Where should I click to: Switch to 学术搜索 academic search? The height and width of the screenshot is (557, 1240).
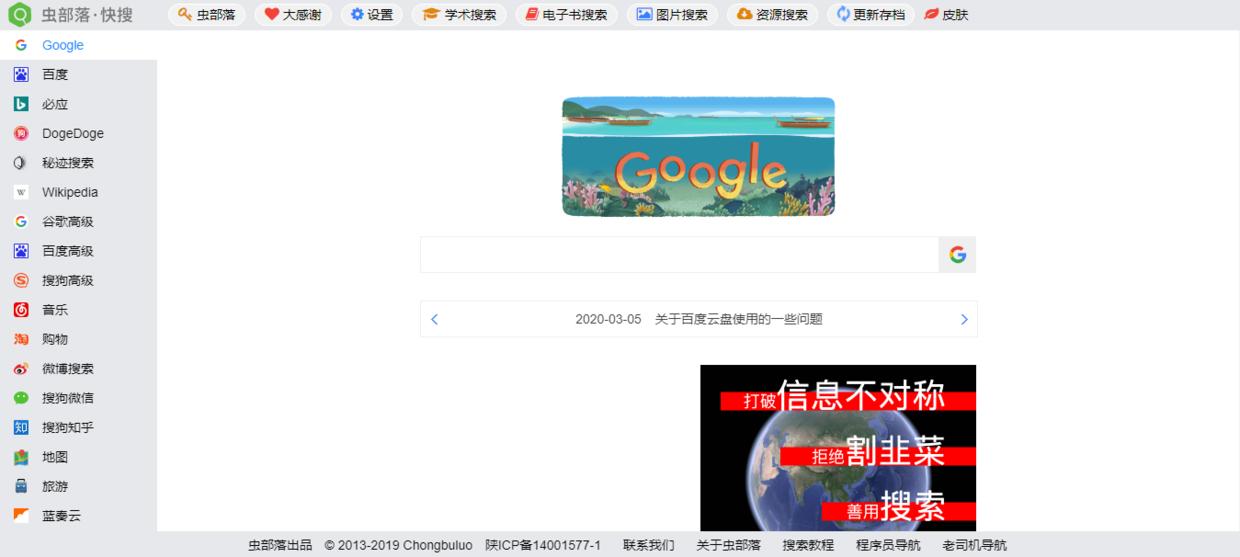coord(460,15)
